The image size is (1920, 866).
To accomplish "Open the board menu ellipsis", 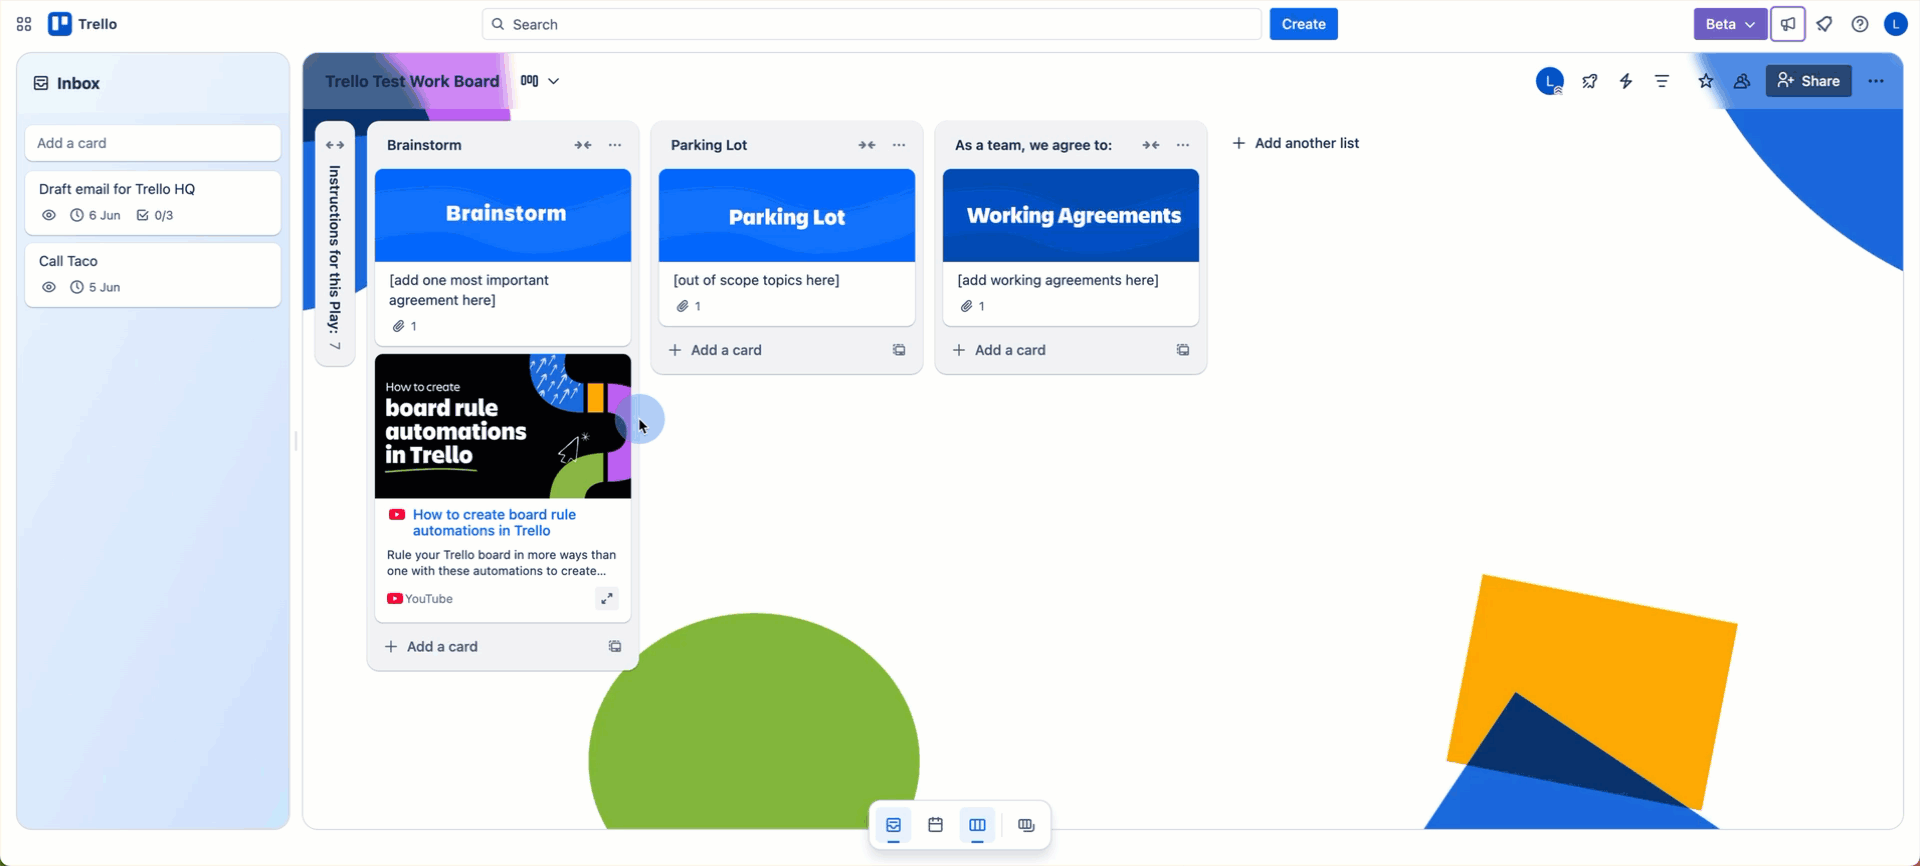I will click(x=1876, y=81).
